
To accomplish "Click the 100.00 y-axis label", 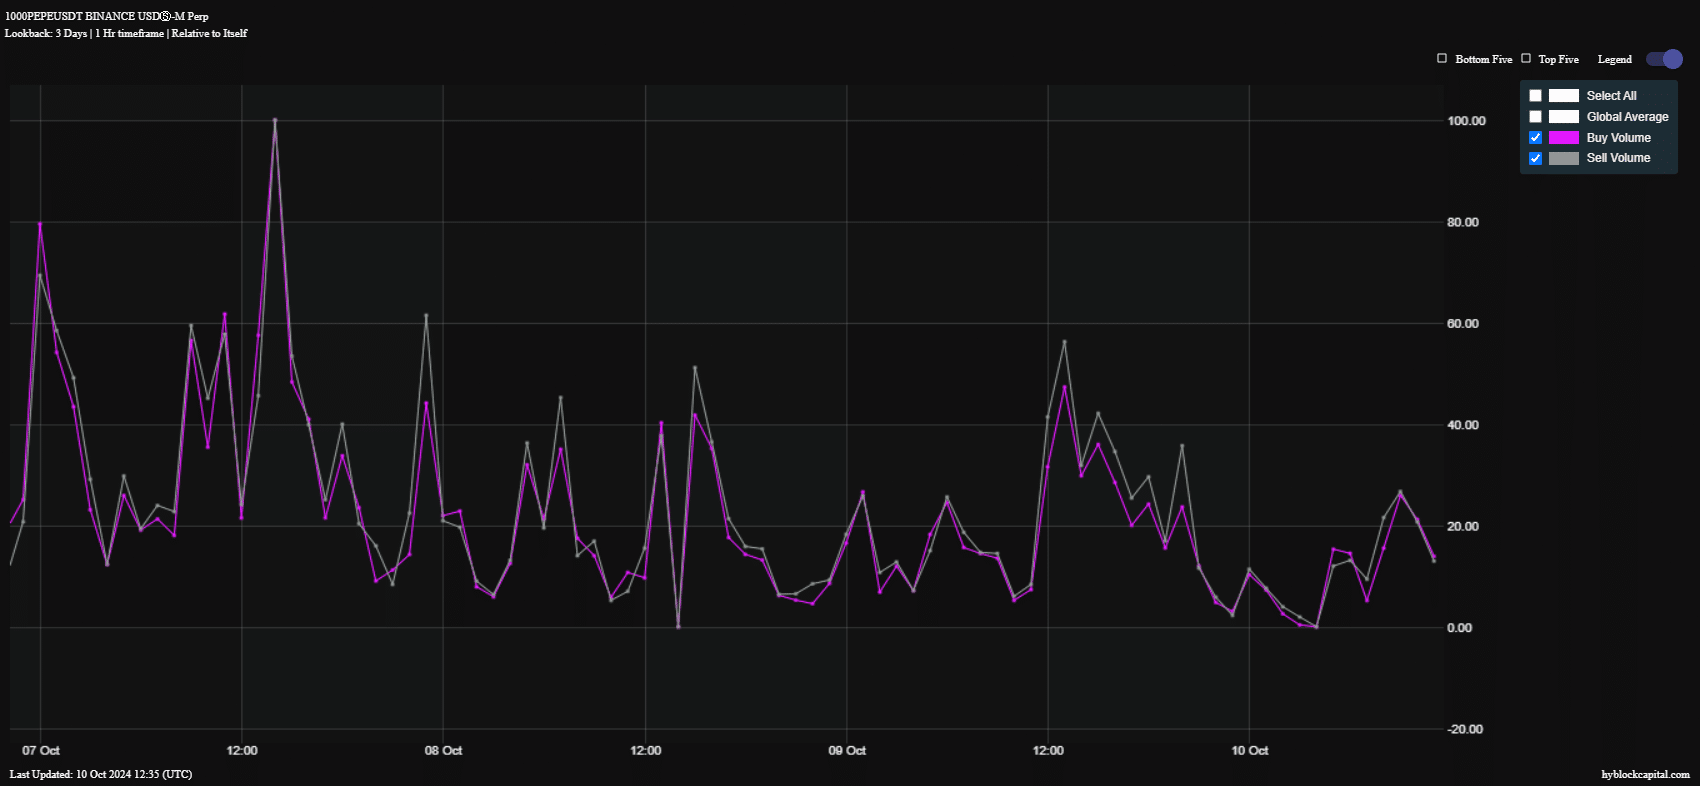I will click(x=1467, y=121).
